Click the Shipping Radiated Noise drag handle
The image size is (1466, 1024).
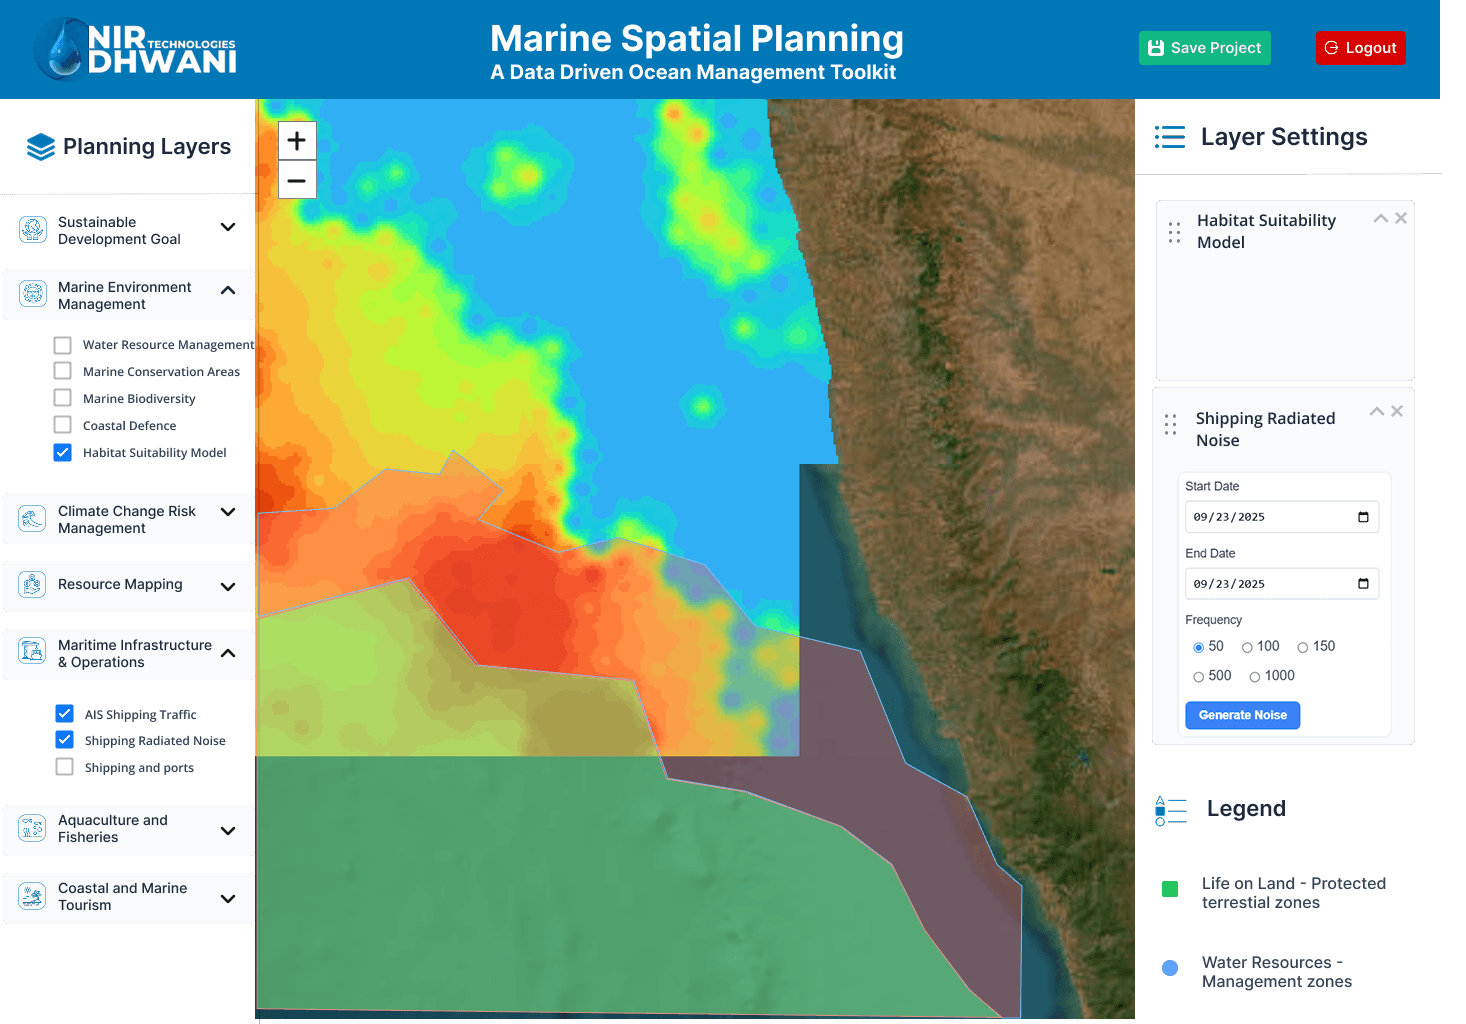click(x=1170, y=425)
